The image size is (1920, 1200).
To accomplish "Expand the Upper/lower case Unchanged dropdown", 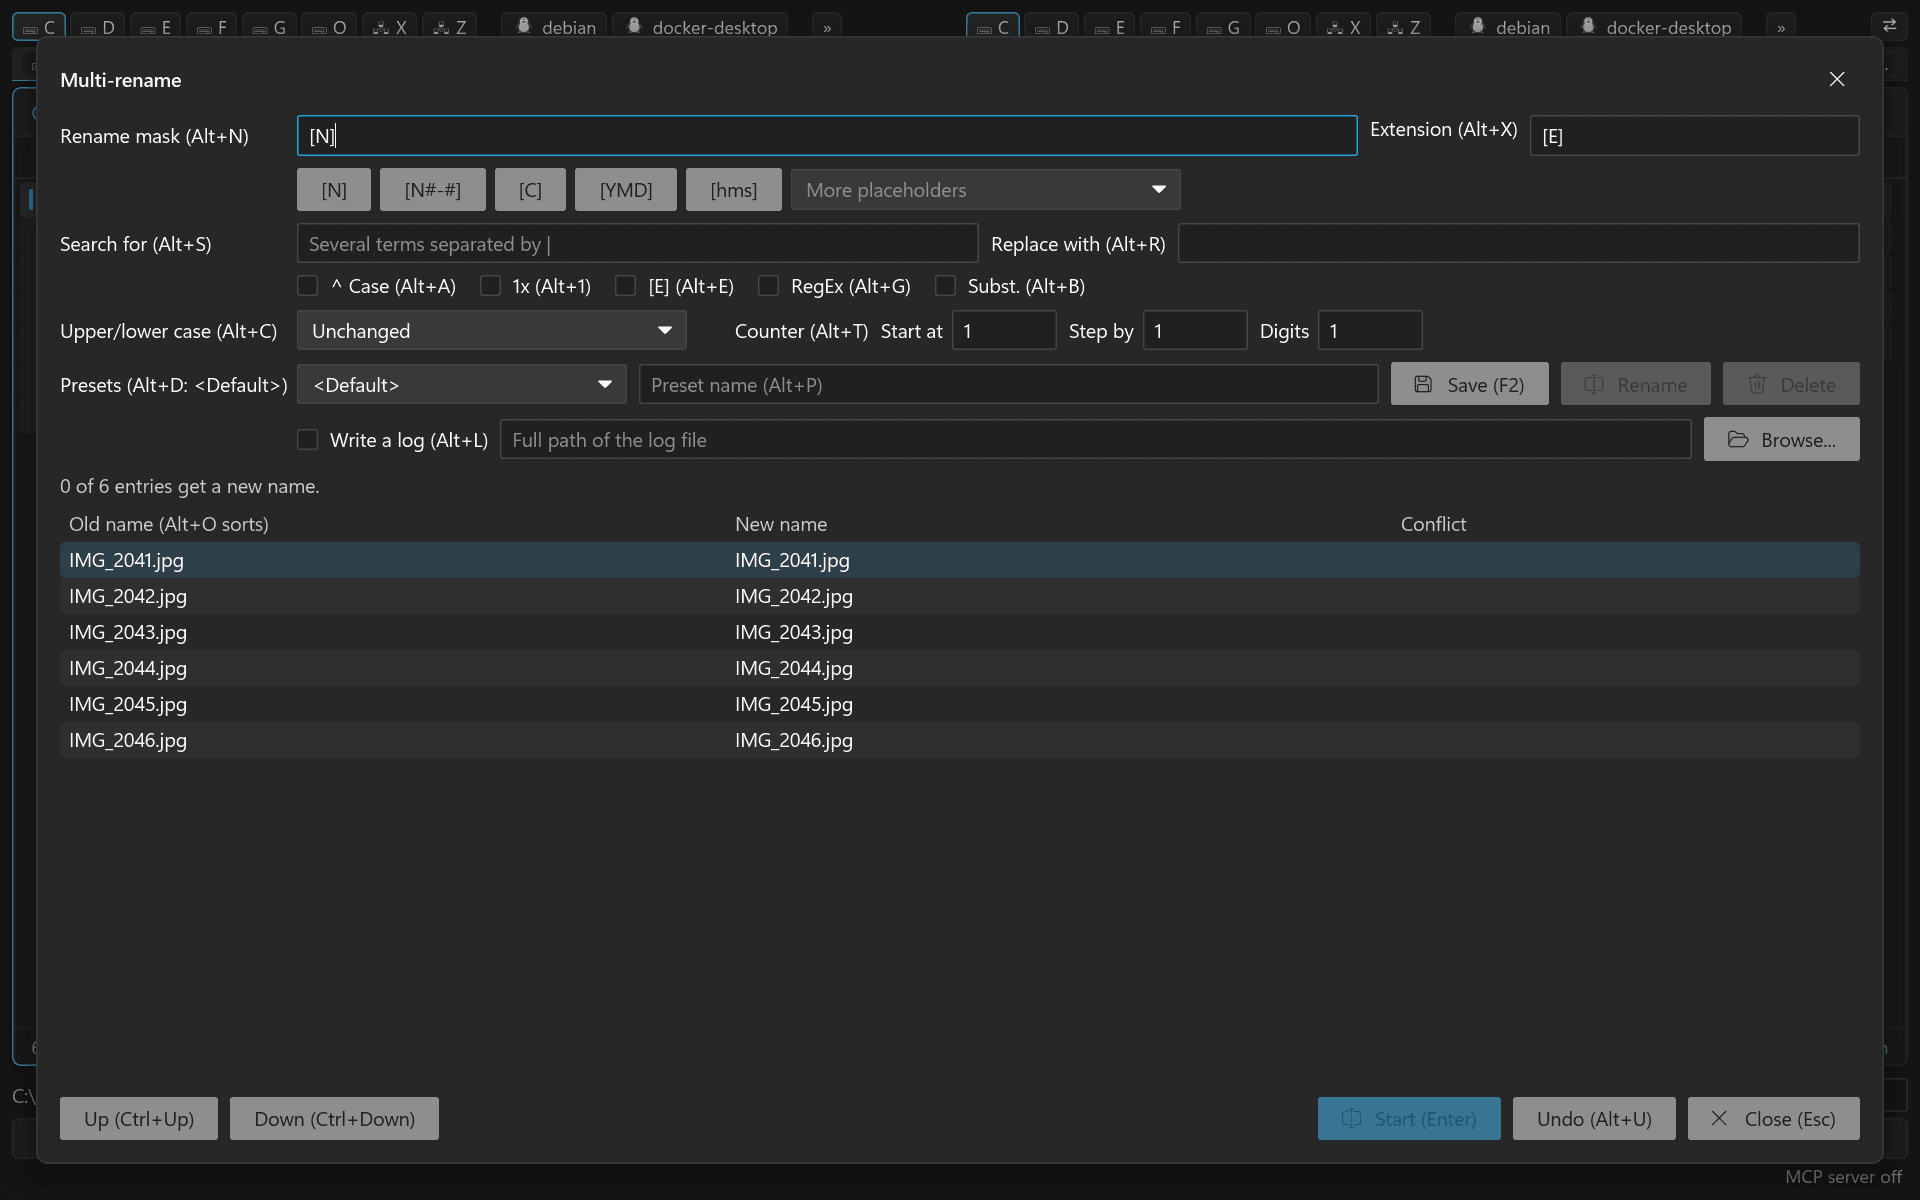I will [x=492, y=331].
